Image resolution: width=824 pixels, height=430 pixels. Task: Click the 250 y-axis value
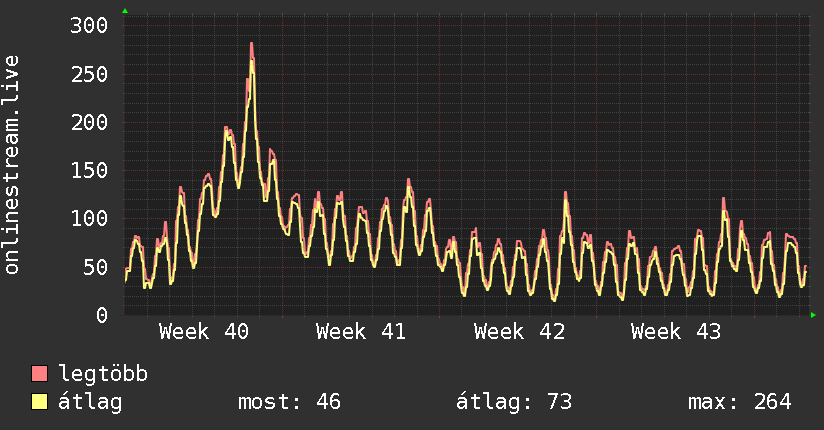[89, 74]
